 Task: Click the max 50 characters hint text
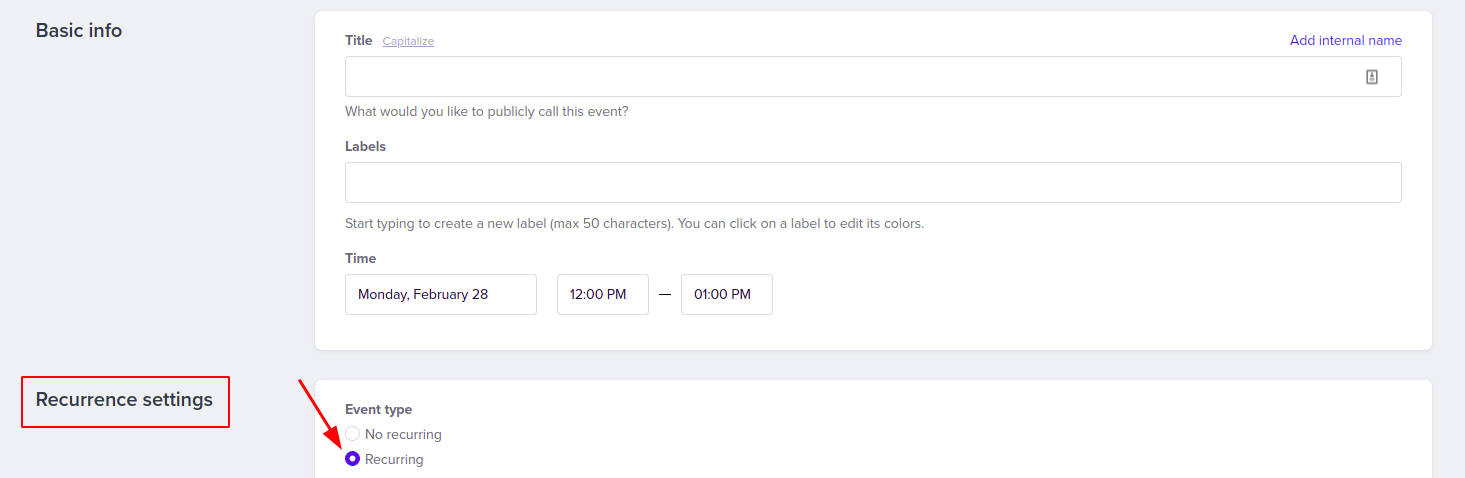coord(634,223)
